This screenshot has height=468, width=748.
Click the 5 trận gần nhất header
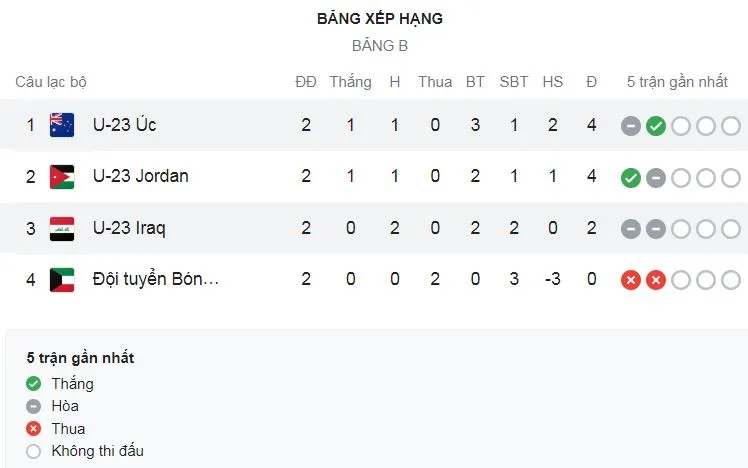click(x=677, y=82)
